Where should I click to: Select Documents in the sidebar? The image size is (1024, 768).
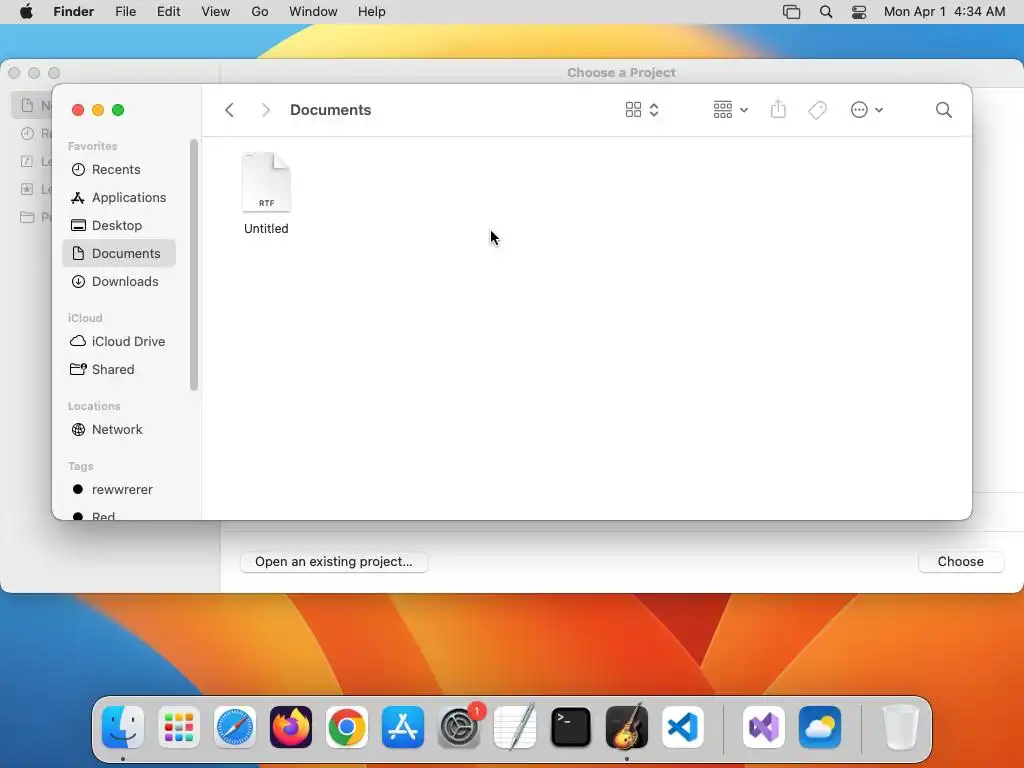(119, 253)
